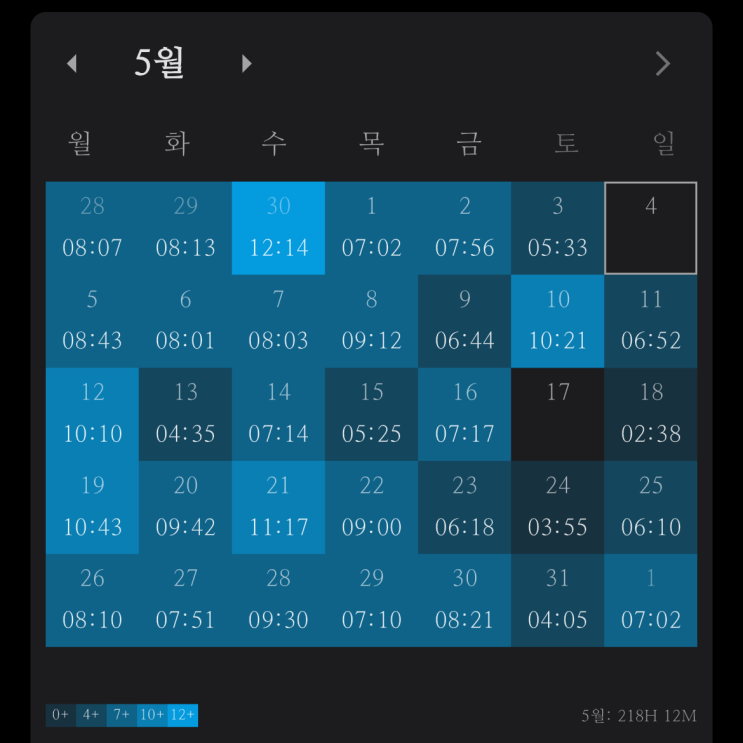Open day 17 with no recorded time
Image resolution: width=743 pixels, height=743 pixels.
click(557, 413)
